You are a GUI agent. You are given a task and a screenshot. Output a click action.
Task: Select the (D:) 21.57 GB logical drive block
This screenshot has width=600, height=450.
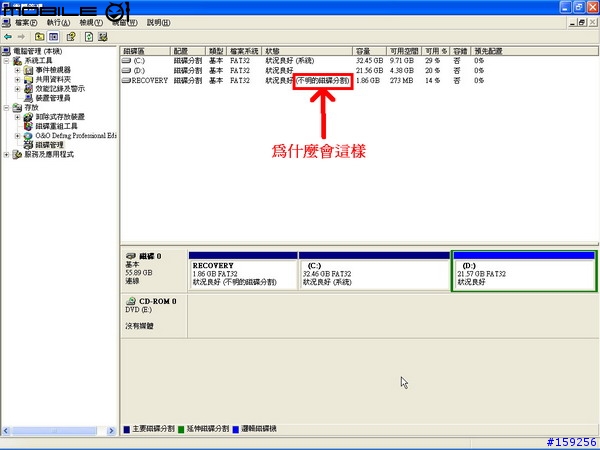pyautogui.click(x=524, y=271)
